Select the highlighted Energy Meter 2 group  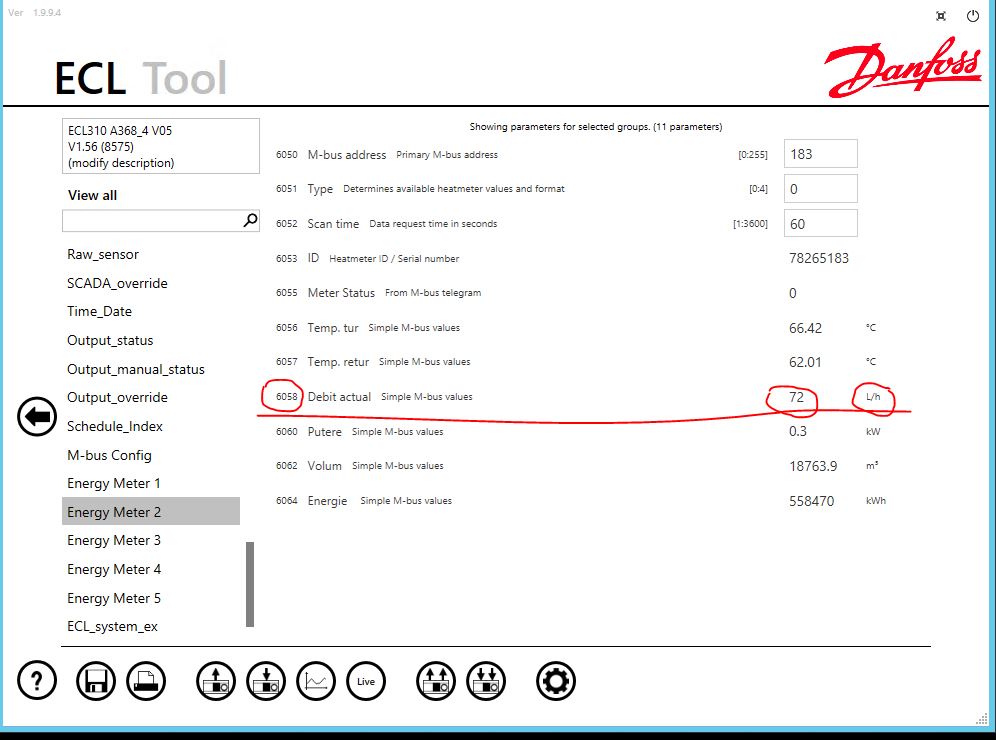point(151,511)
